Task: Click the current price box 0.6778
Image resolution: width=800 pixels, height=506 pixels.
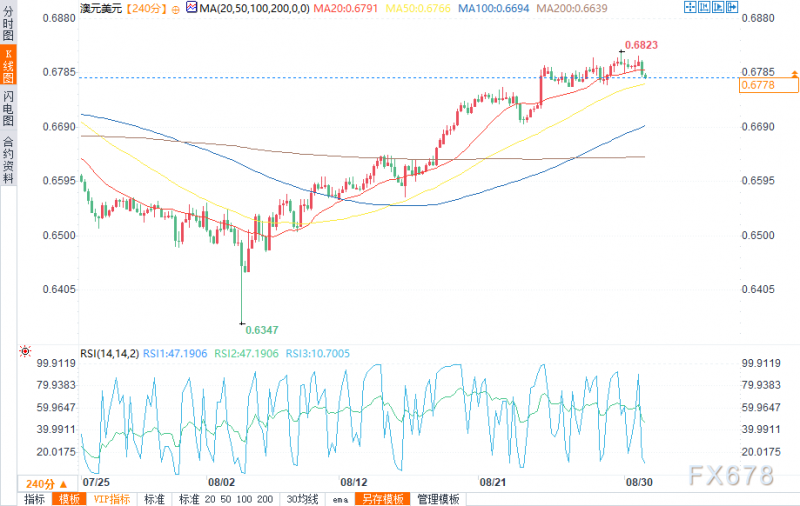Action: tap(768, 85)
